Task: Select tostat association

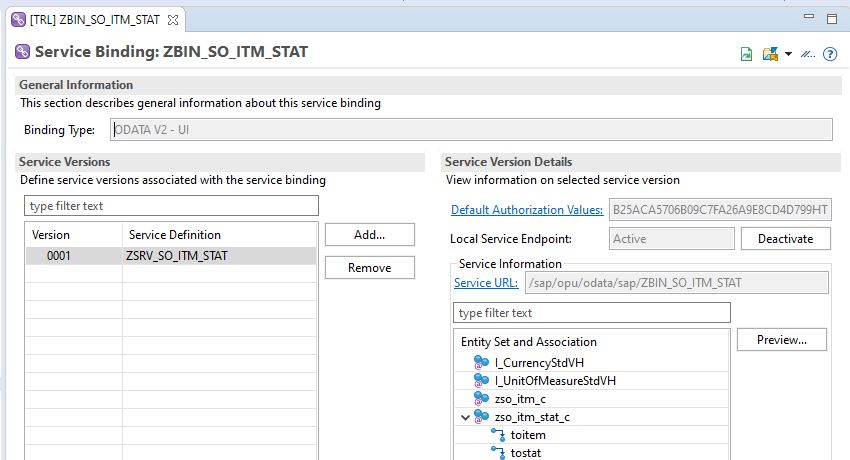Action: [526, 453]
